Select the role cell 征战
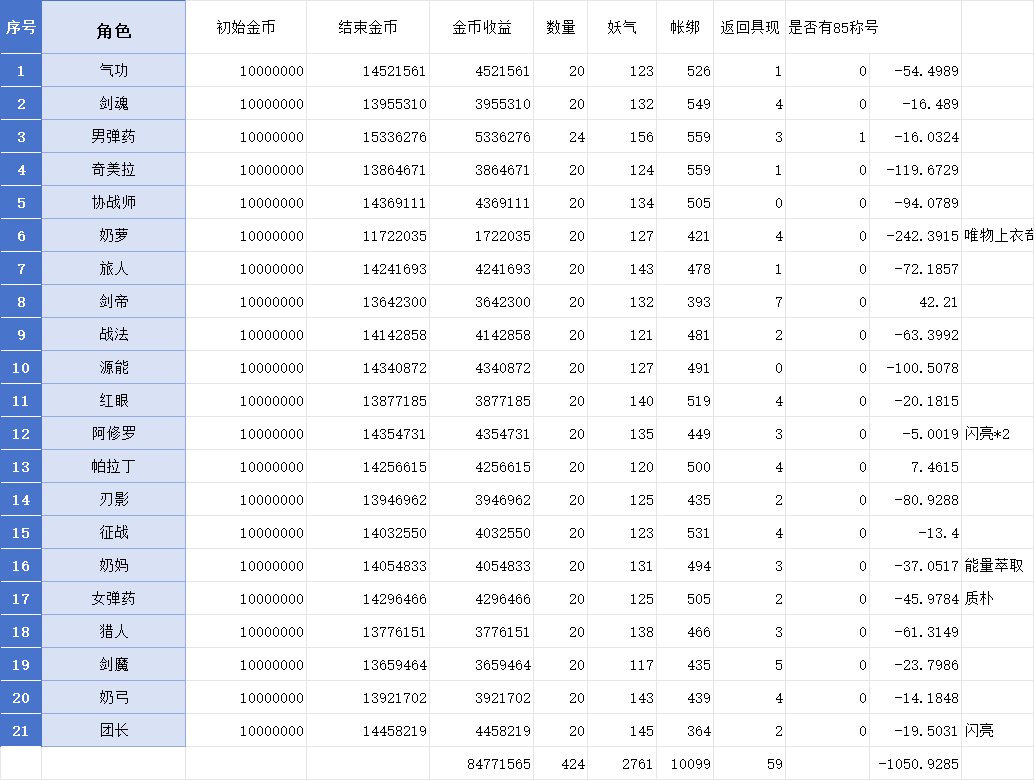This screenshot has height=781, width=1034. click(113, 532)
